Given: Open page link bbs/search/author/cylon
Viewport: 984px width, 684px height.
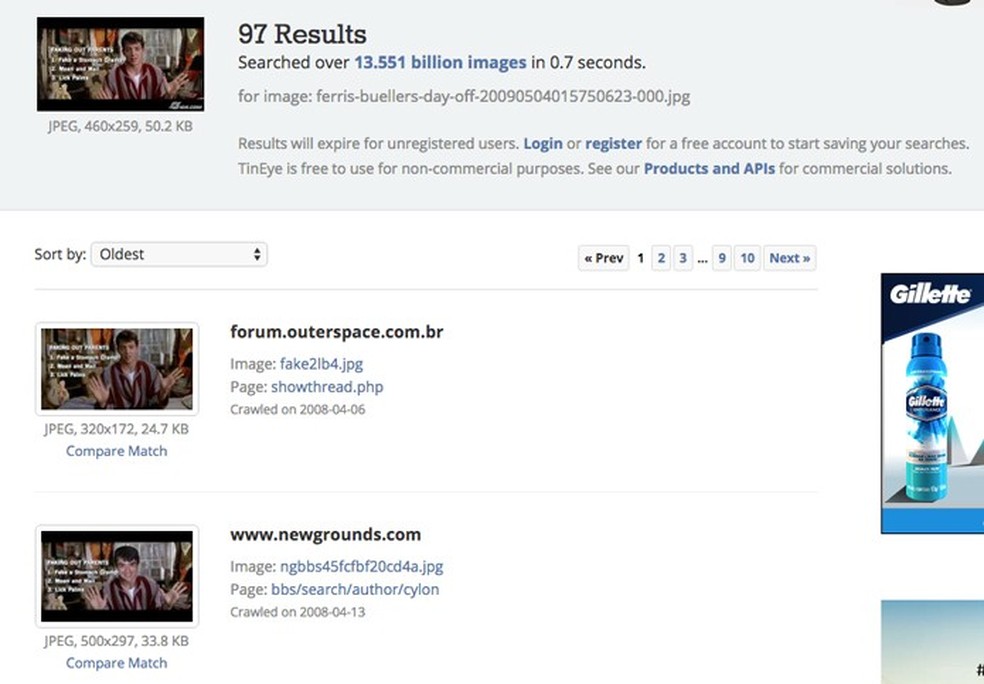Looking at the screenshot, I should (355, 589).
